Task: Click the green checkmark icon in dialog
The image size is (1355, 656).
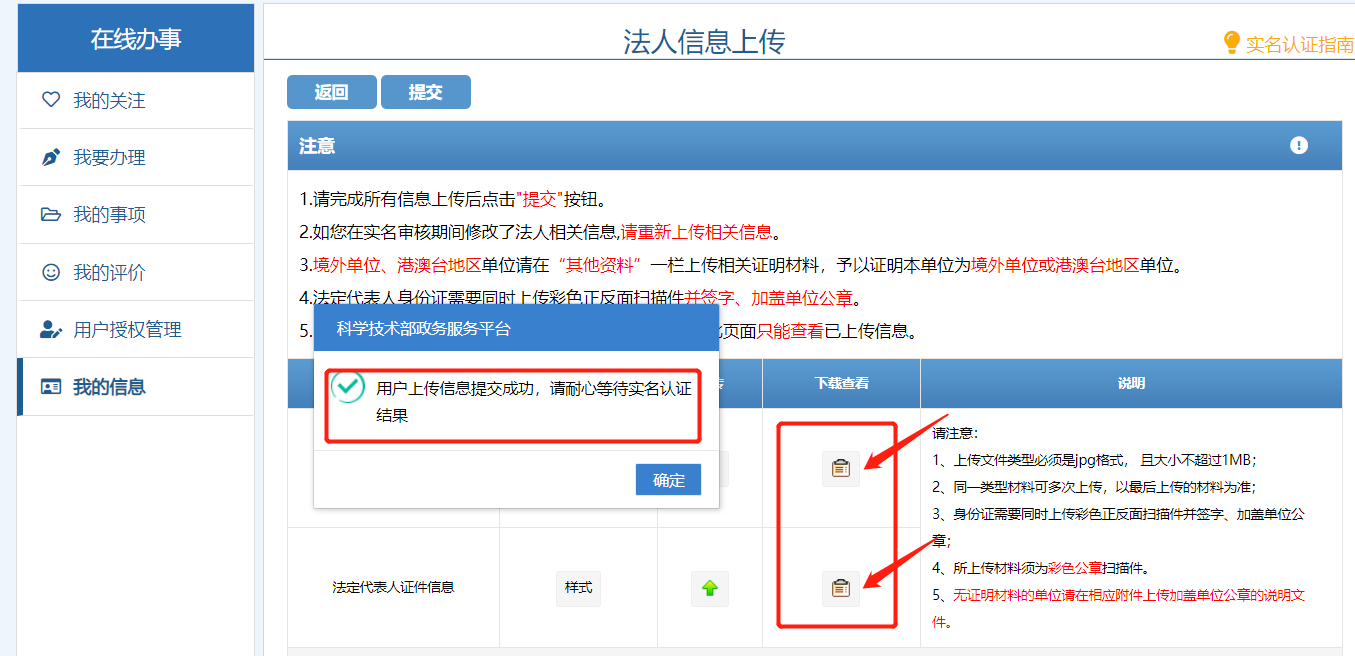Action: coord(348,387)
